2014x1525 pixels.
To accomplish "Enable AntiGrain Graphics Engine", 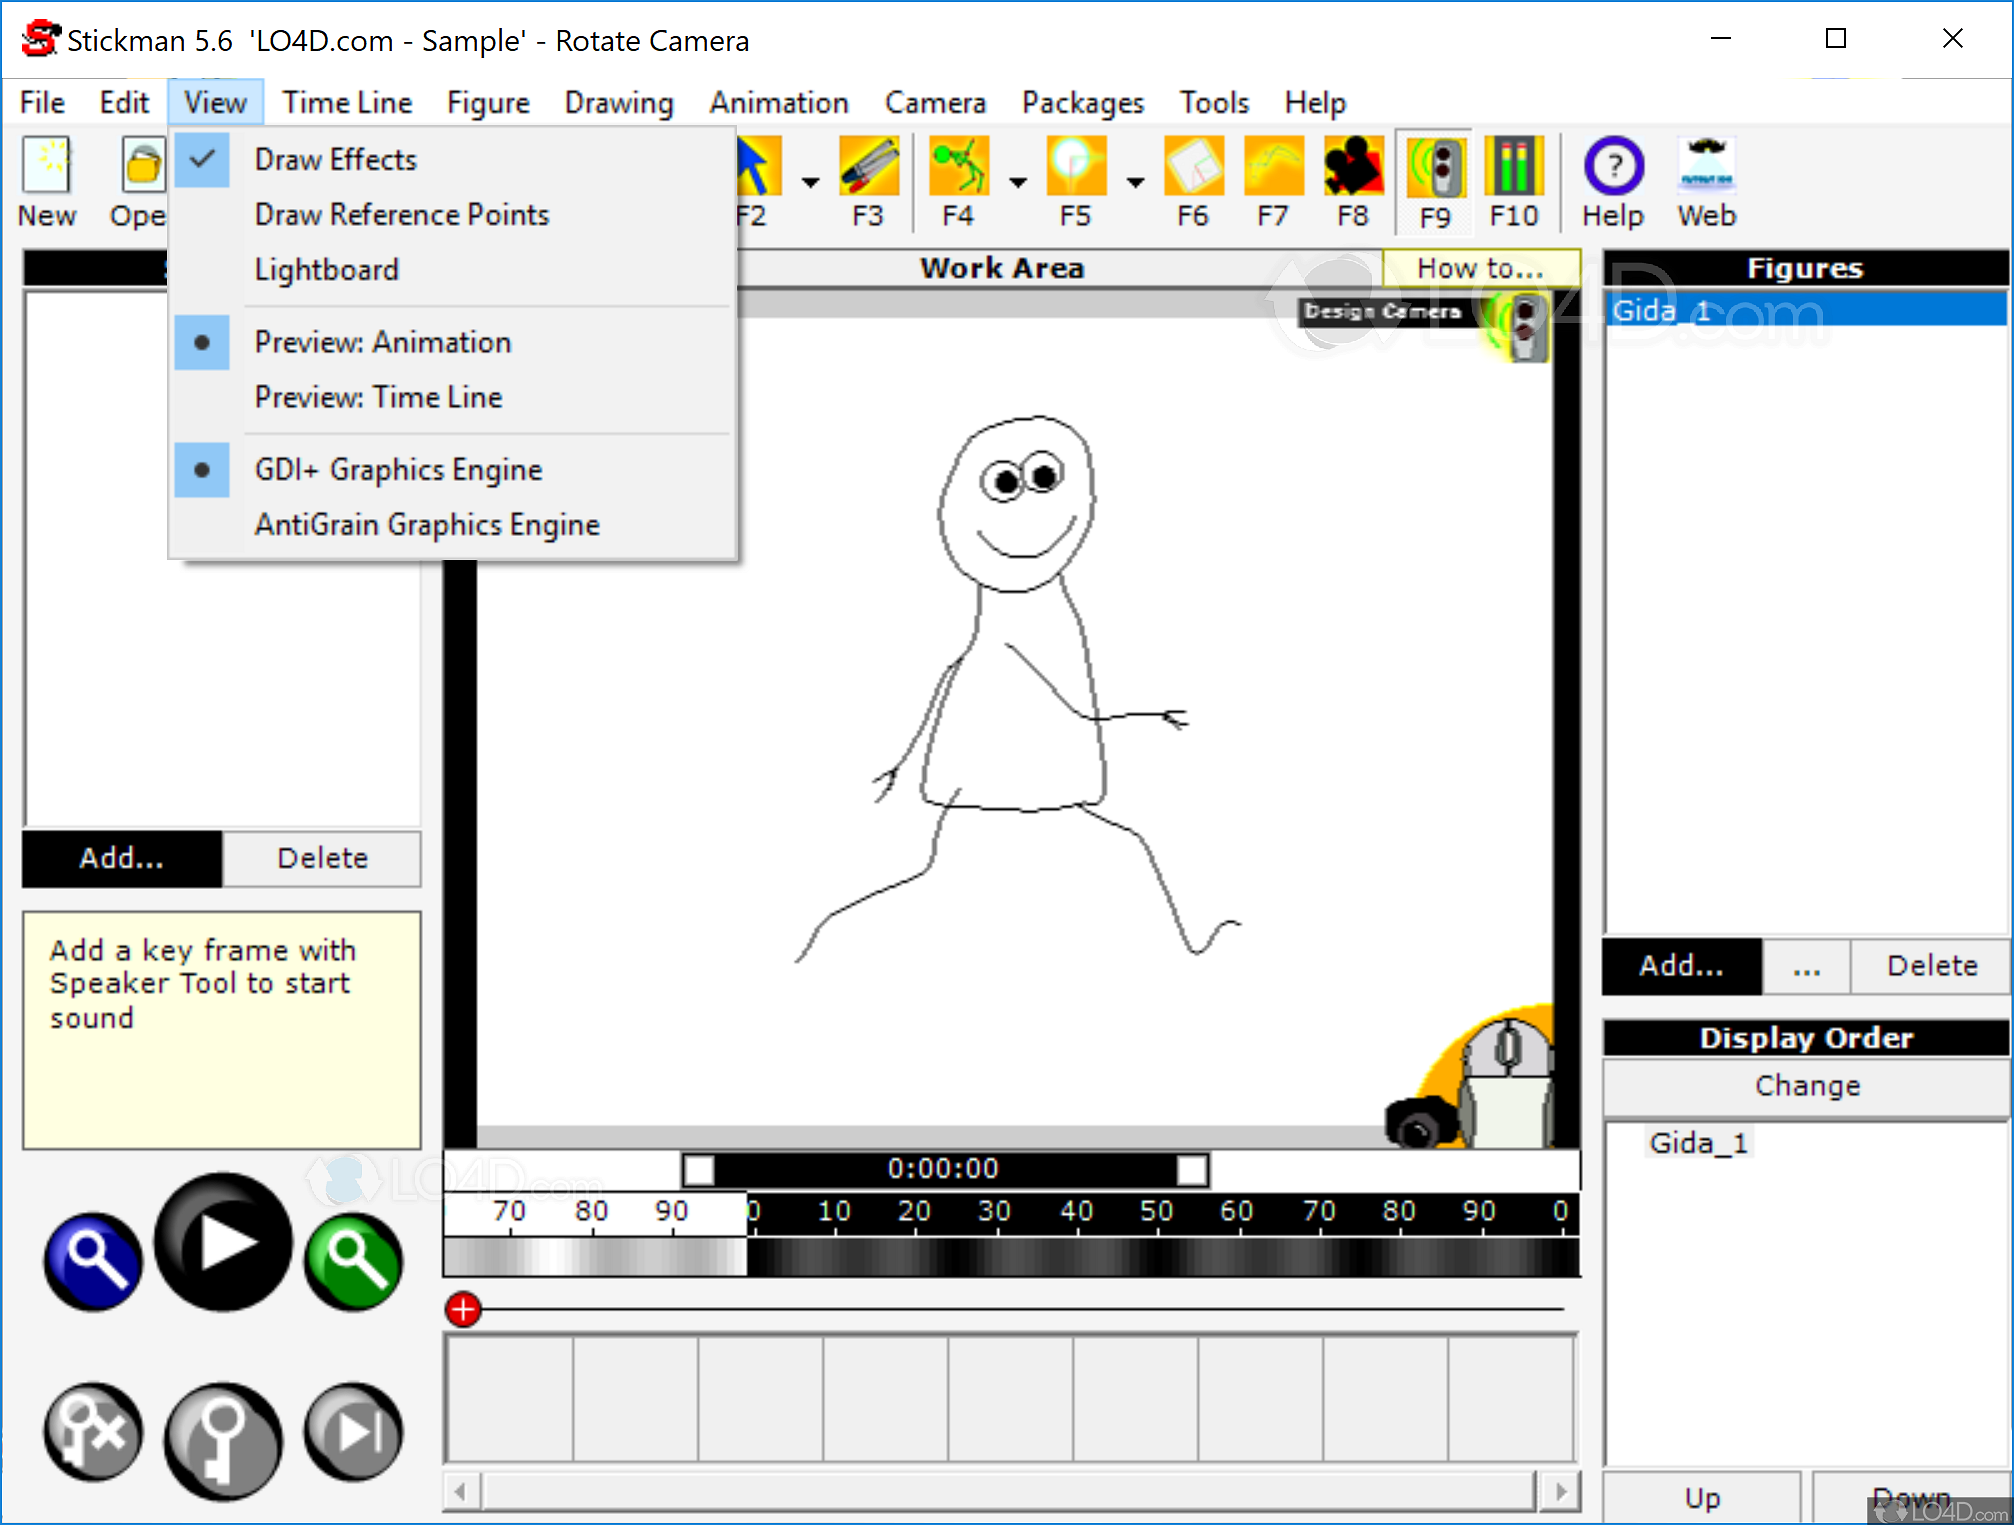I will click(x=427, y=524).
